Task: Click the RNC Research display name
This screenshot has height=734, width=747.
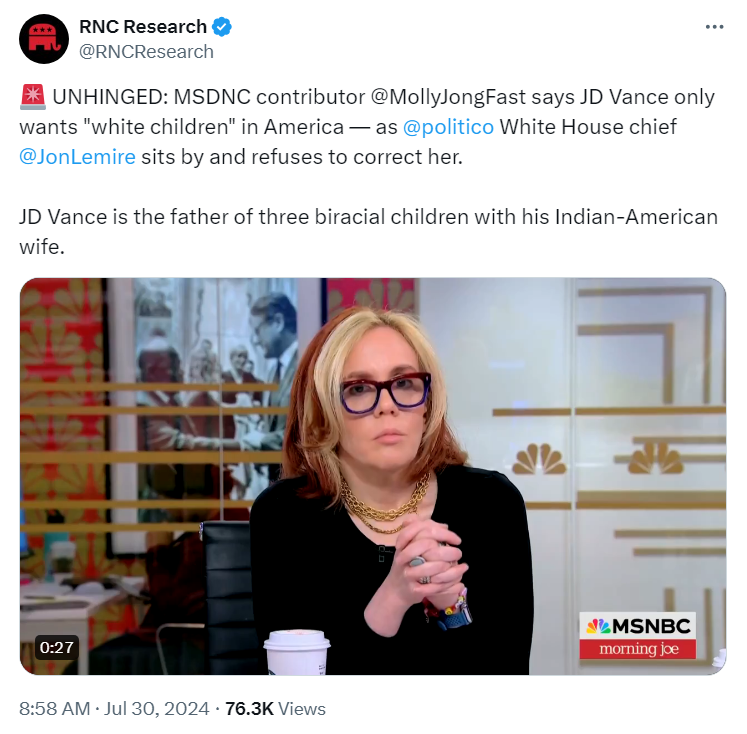Action: tap(142, 27)
